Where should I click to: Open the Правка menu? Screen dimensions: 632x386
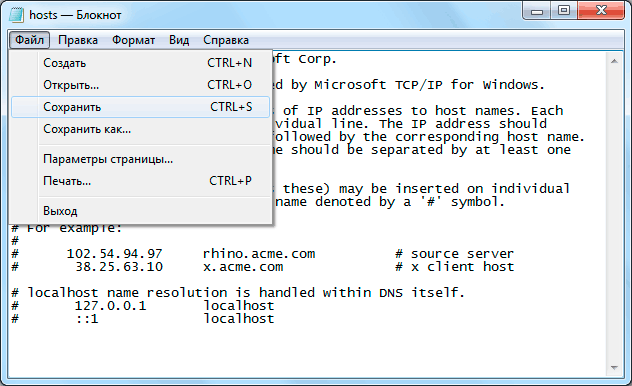coord(78,40)
